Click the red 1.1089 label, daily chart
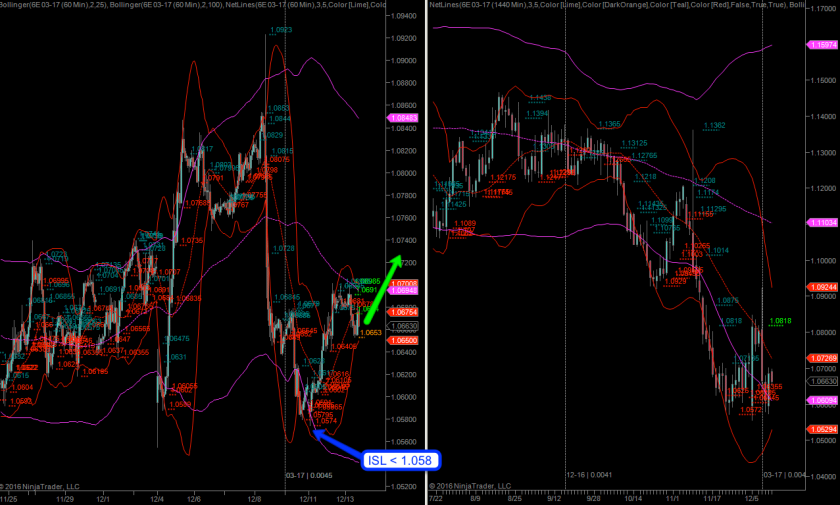 point(465,224)
